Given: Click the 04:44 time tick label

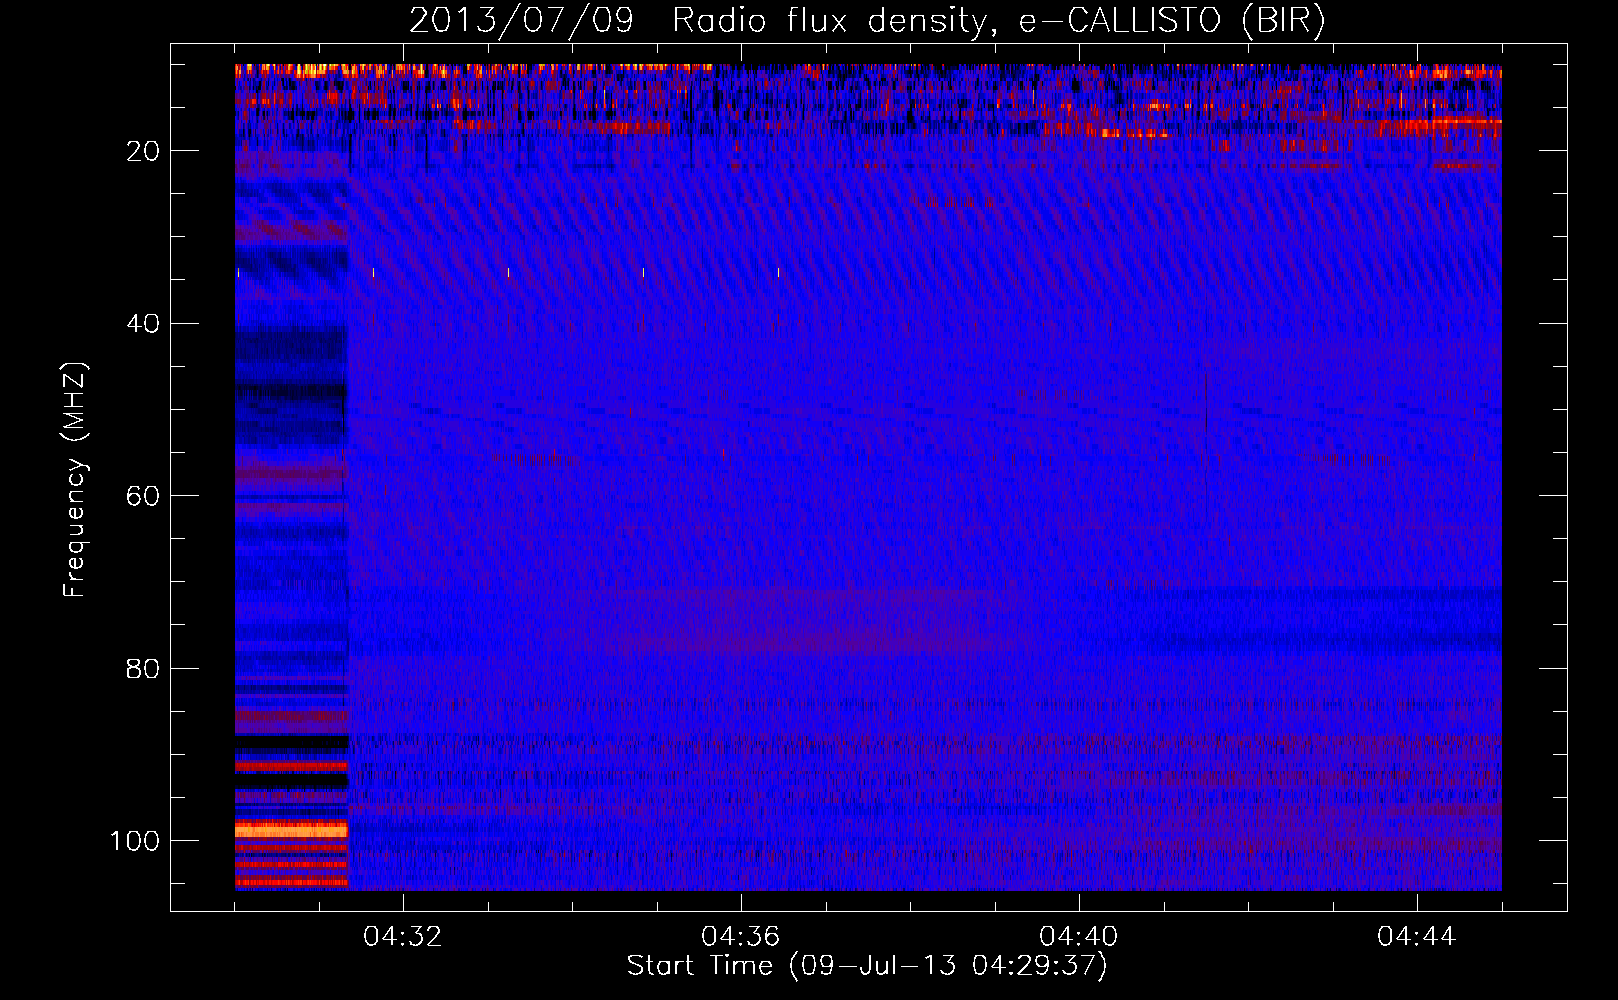Looking at the screenshot, I should 1417,937.
